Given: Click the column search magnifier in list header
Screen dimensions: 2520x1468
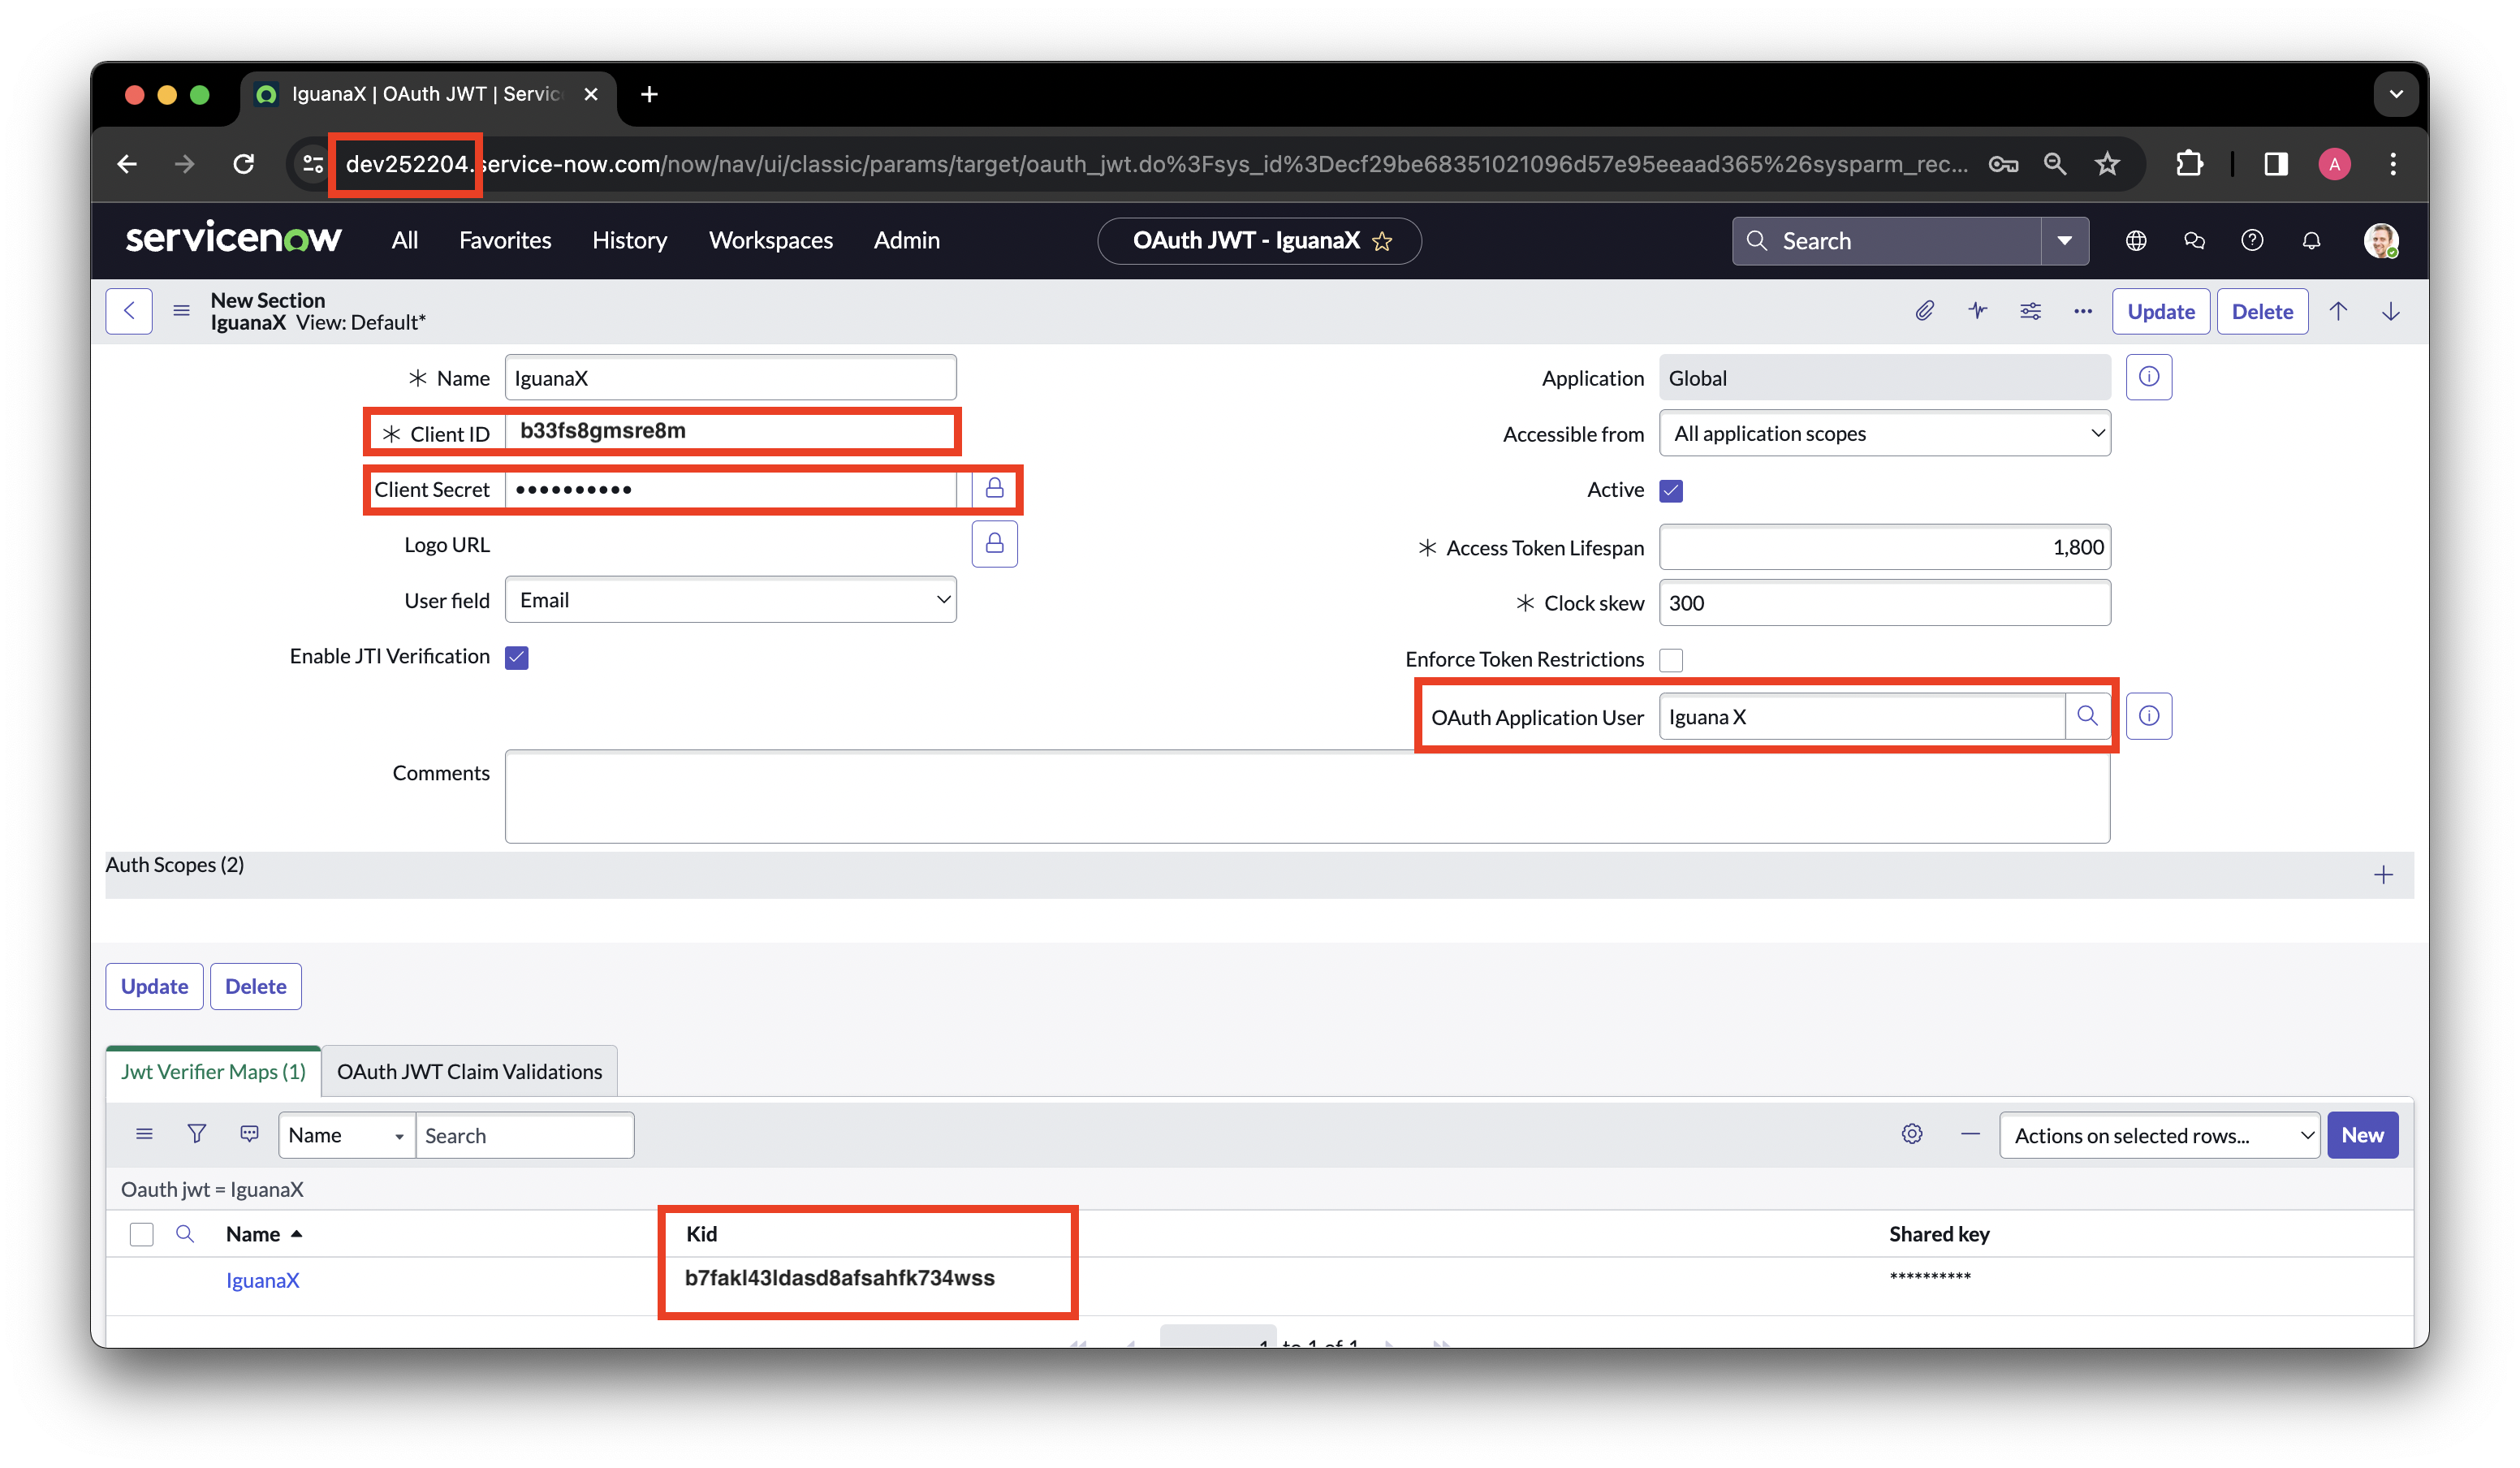Looking at the screenshot, I should 185,1234.
